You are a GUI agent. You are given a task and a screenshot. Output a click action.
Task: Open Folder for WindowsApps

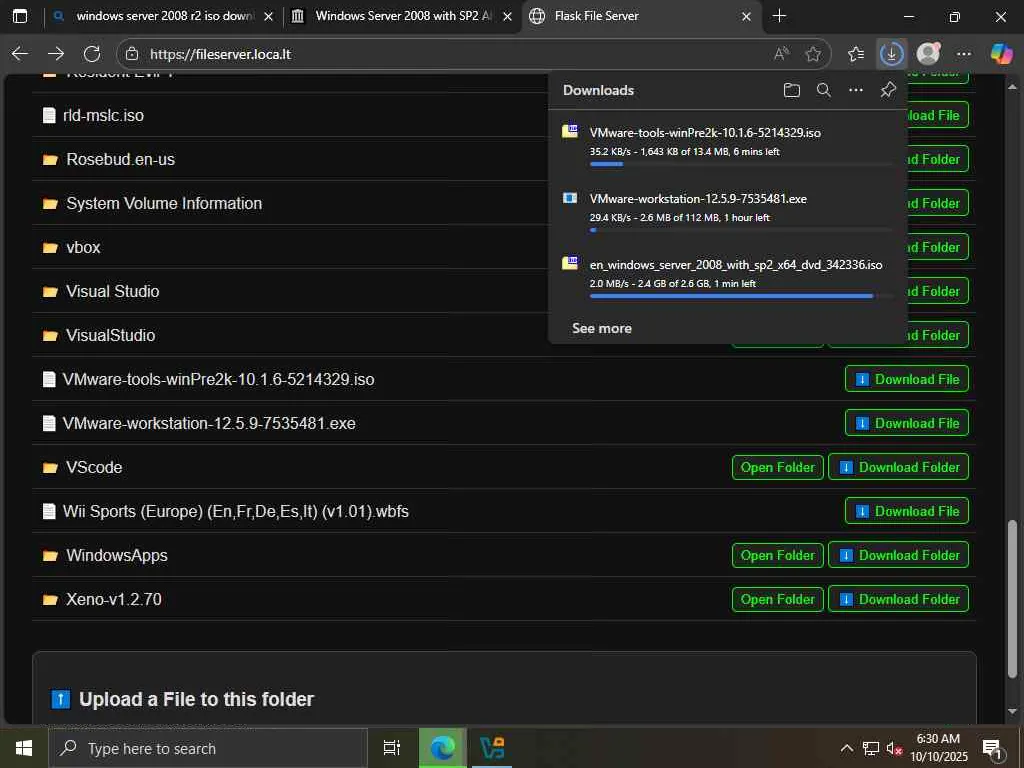(x=777, y=555)
